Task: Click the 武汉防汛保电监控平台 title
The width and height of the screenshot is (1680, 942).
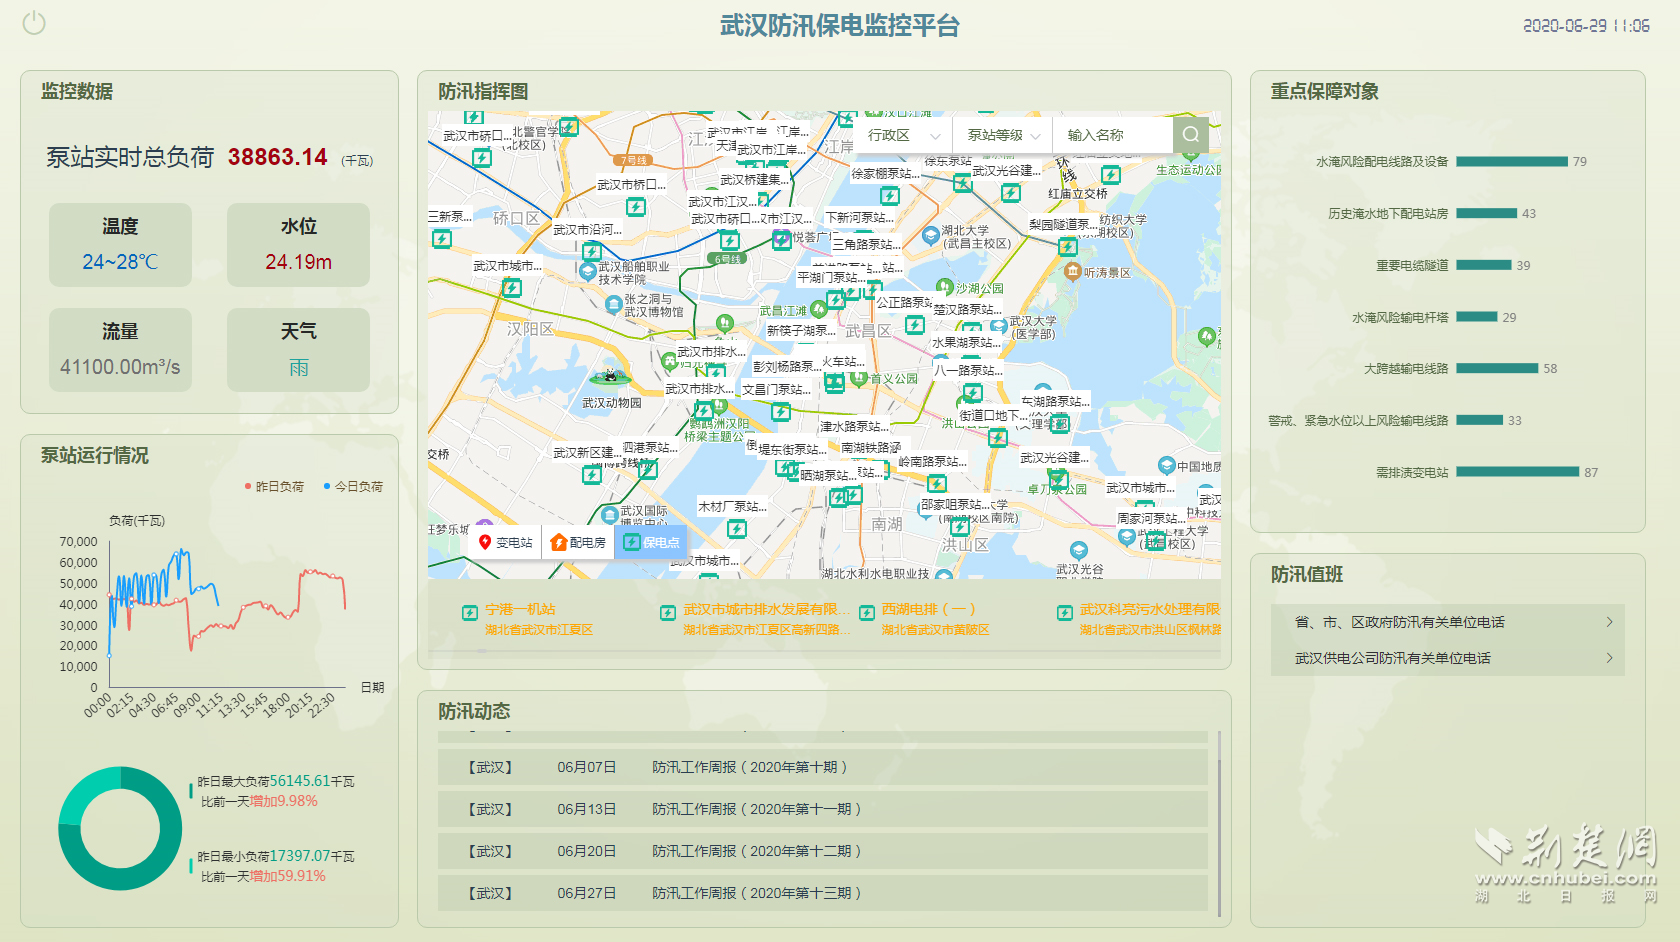Action: pos(840,26)
